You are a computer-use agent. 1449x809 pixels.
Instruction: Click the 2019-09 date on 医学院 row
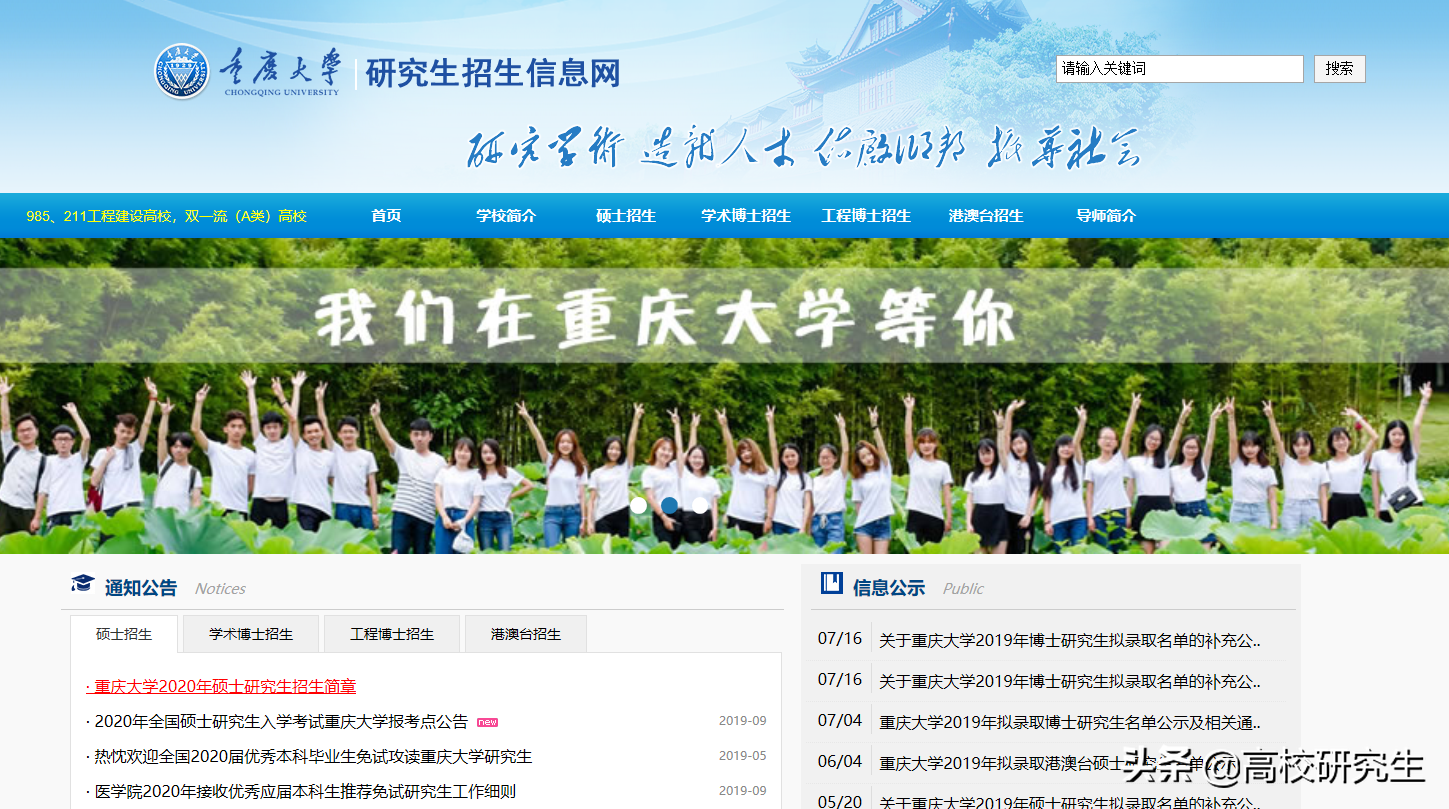[743, 791]
